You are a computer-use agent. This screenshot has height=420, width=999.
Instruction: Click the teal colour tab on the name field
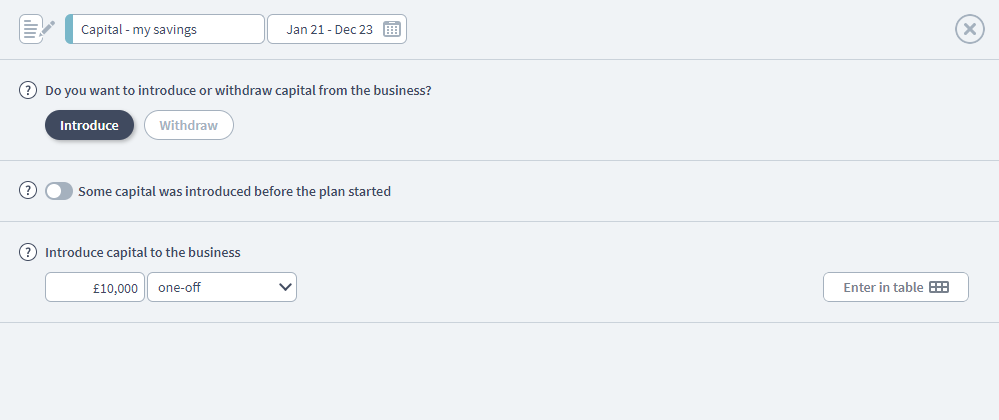pyautogui.click(x=69, y=29)
